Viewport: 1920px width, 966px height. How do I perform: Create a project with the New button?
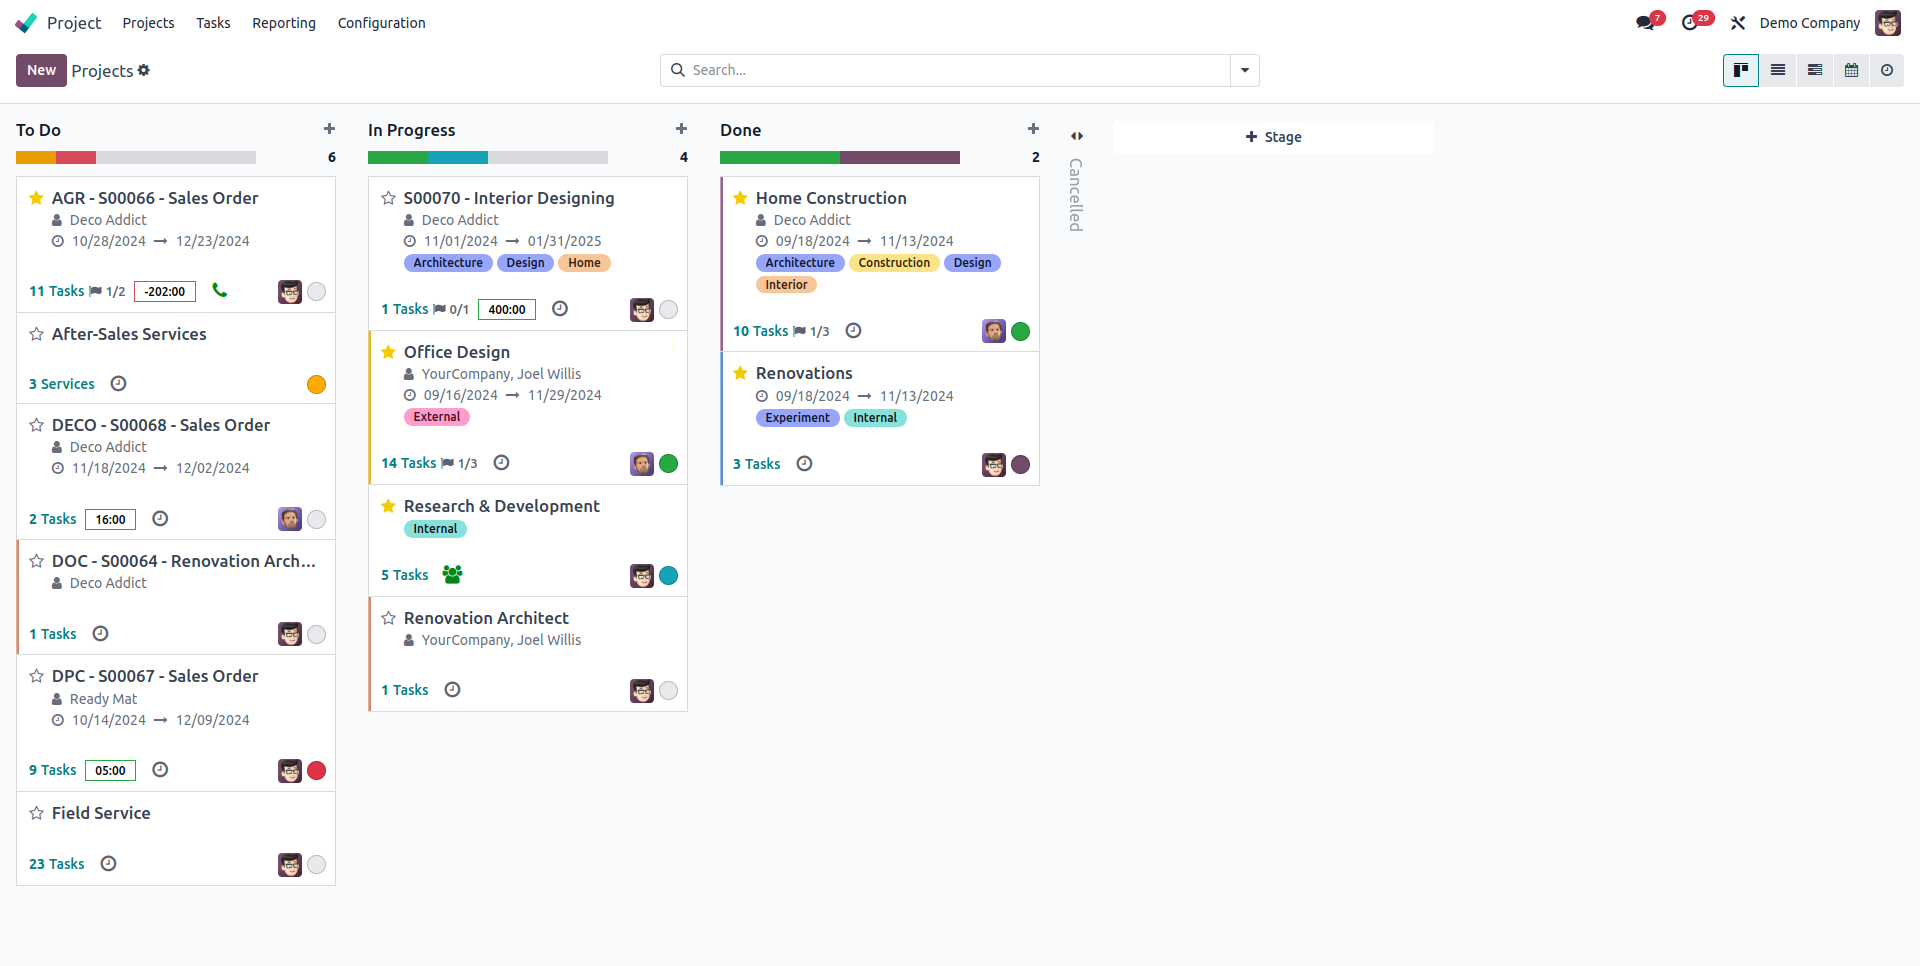(41, 70)
